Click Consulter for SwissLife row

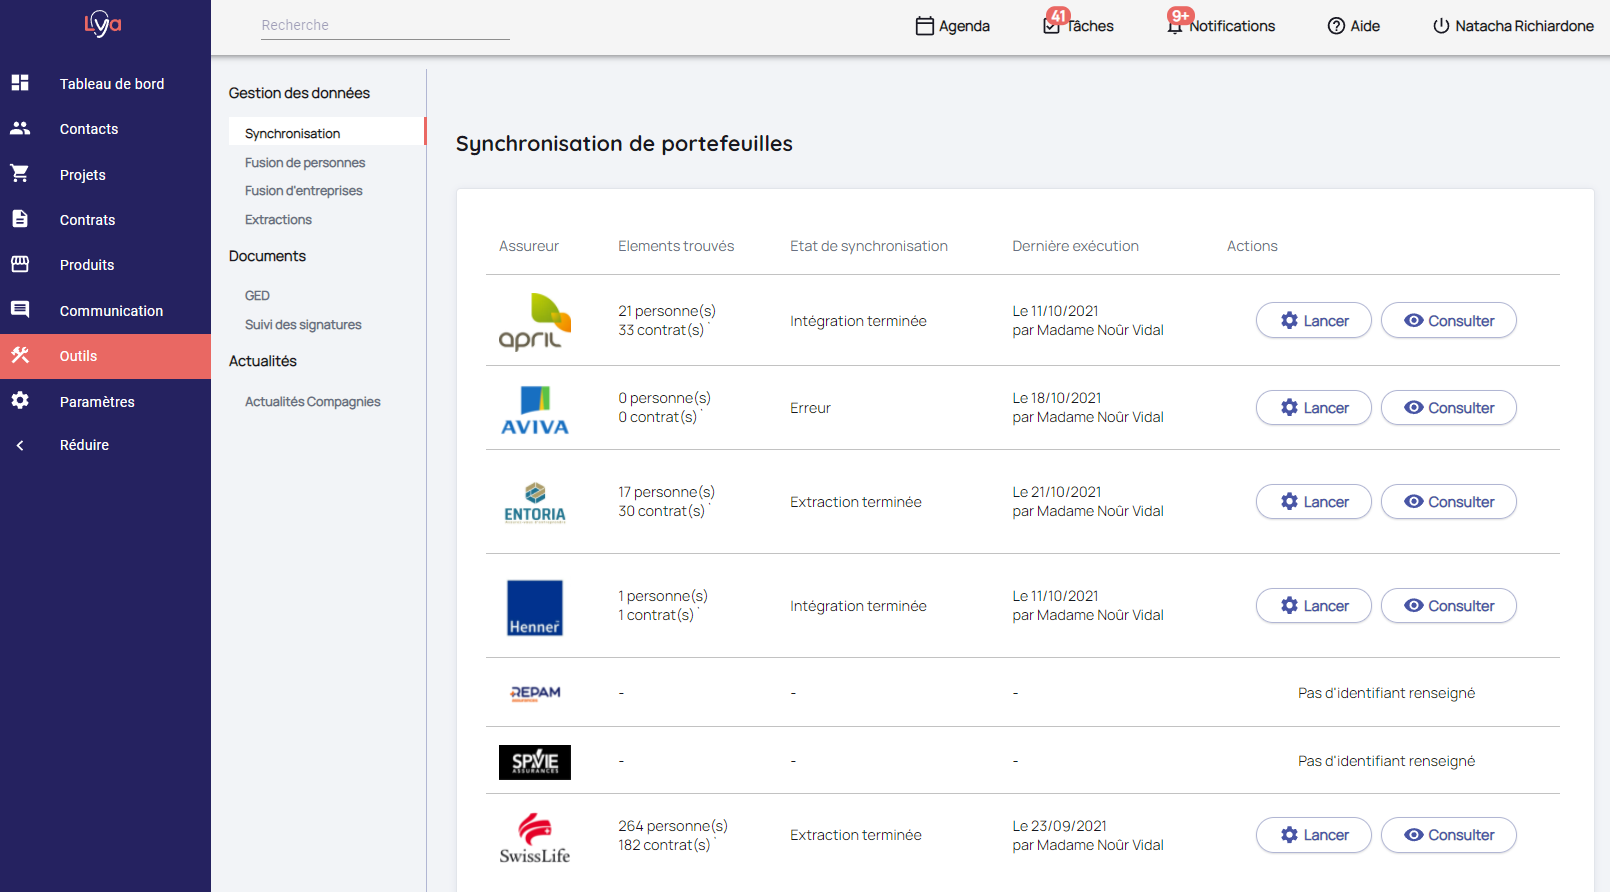point(1448,835)
